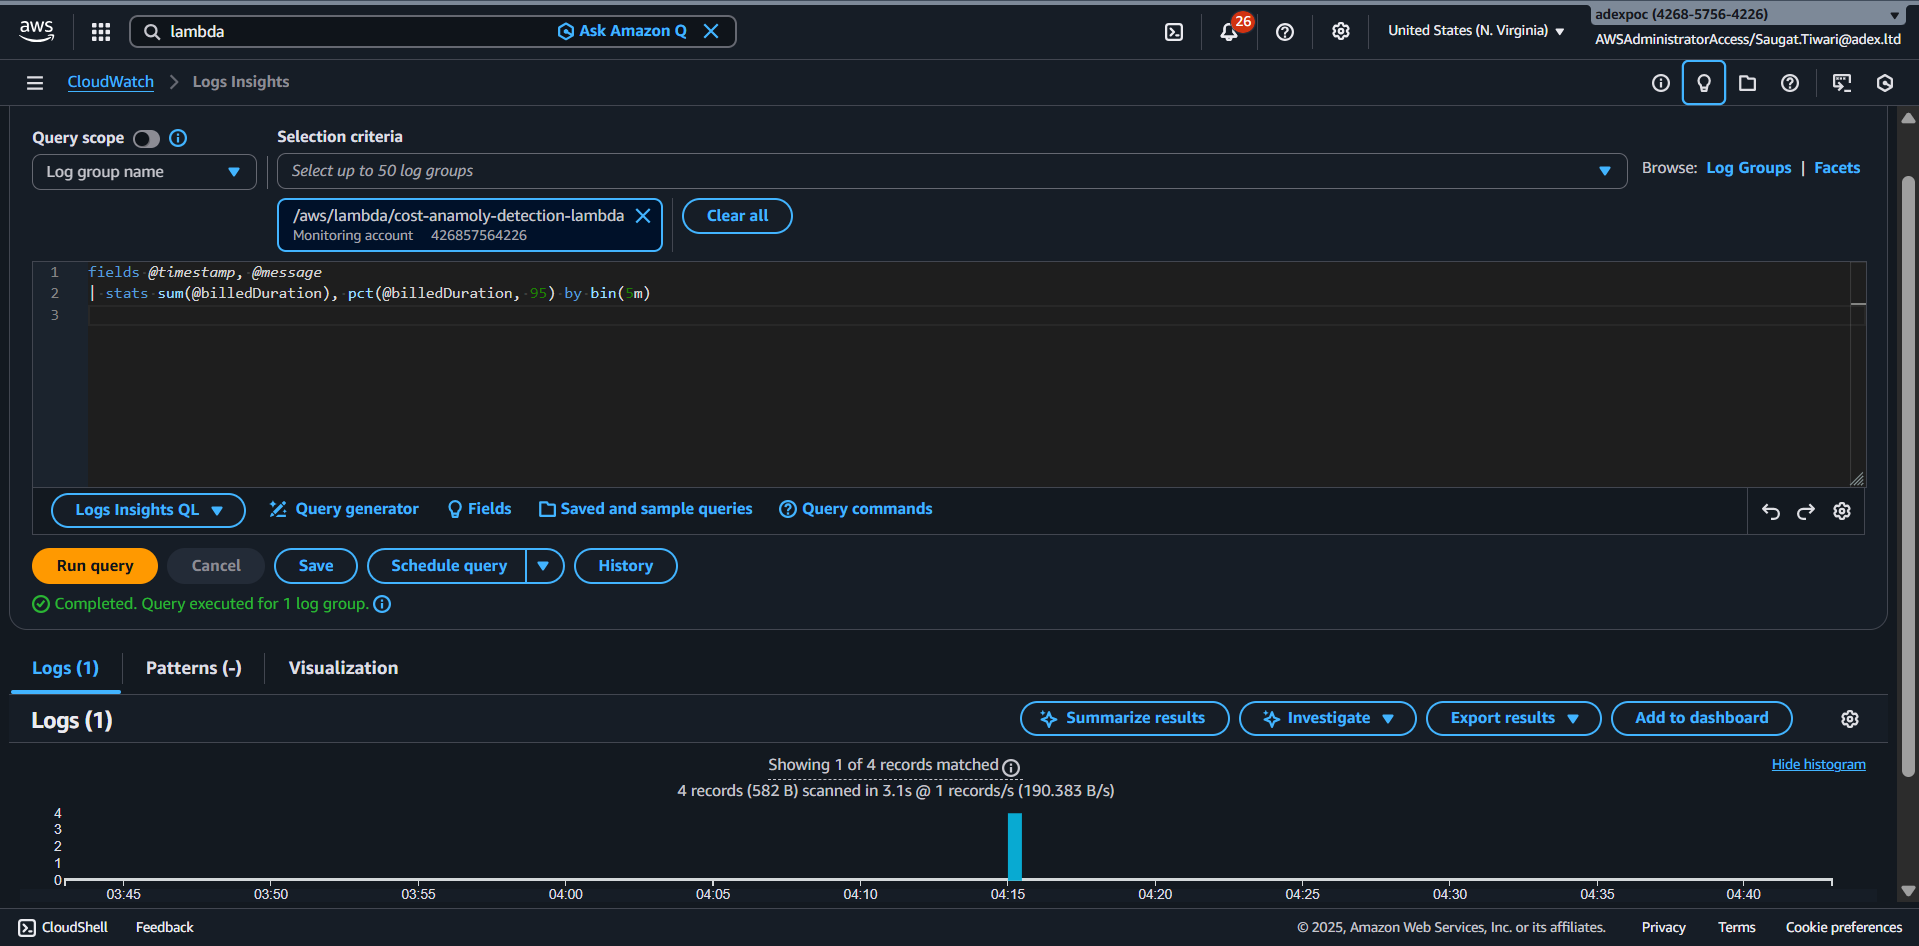The height and width of the screenshot is (946, 1919).
Task: Open the folder icon in the CloudWatch toolbar
Action: [x=1748, y=82]
